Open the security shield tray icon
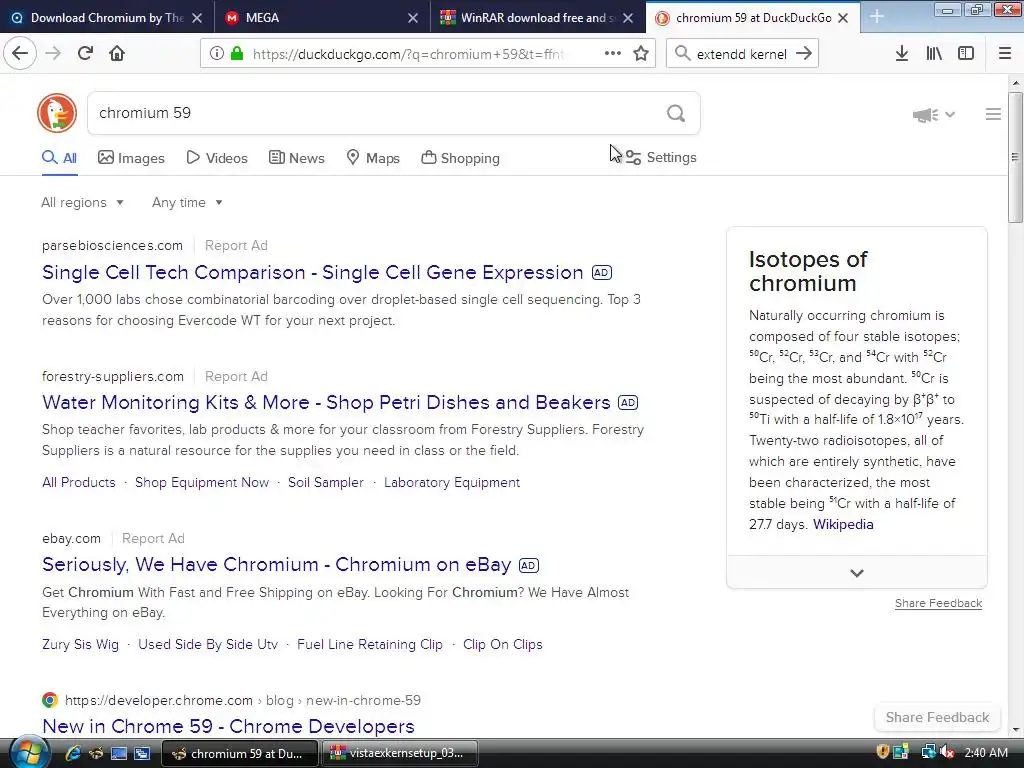The height and width of the screenshot is (768, 1024). (x=882, y=752)
